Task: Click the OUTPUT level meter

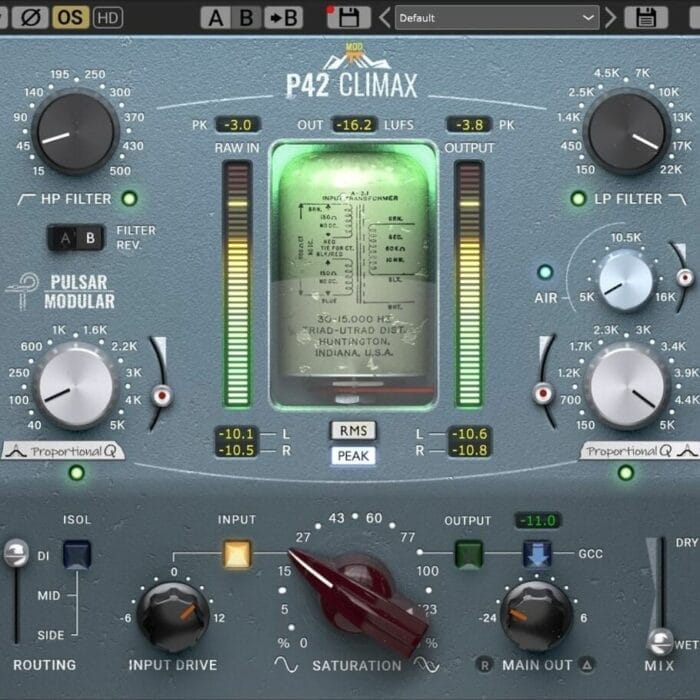Action: pyautogui.click(x=469, y=284)
